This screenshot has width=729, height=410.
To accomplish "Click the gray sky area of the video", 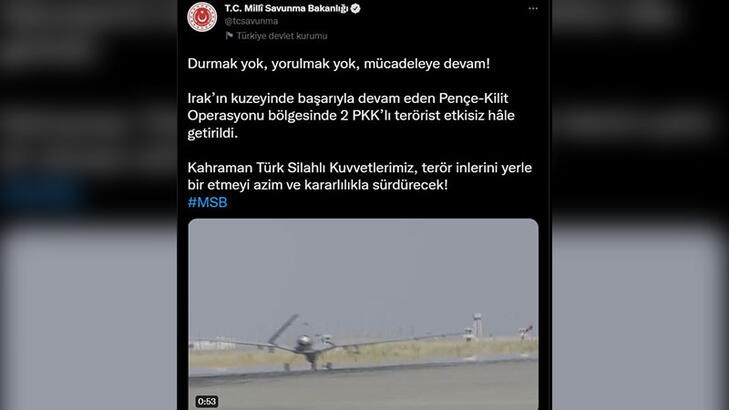I will click(x=363, y=270).
